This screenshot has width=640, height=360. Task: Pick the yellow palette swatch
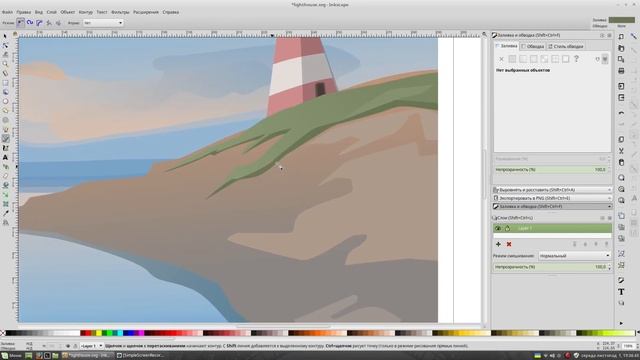99,333
